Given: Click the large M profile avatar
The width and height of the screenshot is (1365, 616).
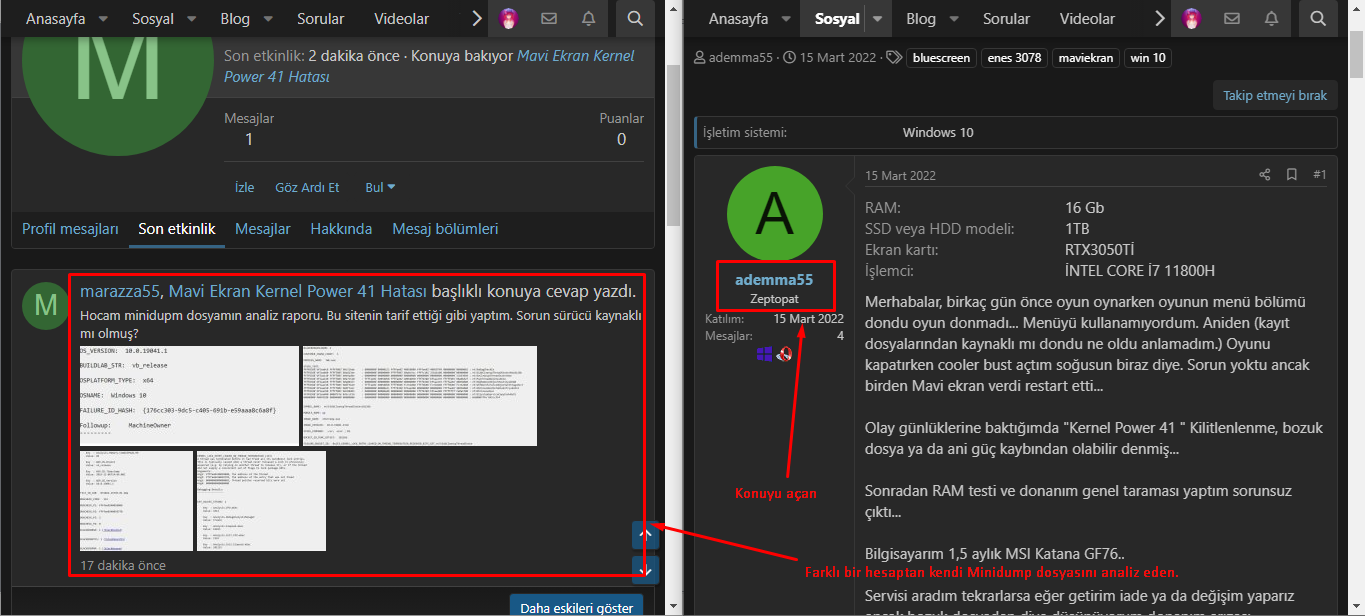Looking at the screenshot, I should (117, 88).
